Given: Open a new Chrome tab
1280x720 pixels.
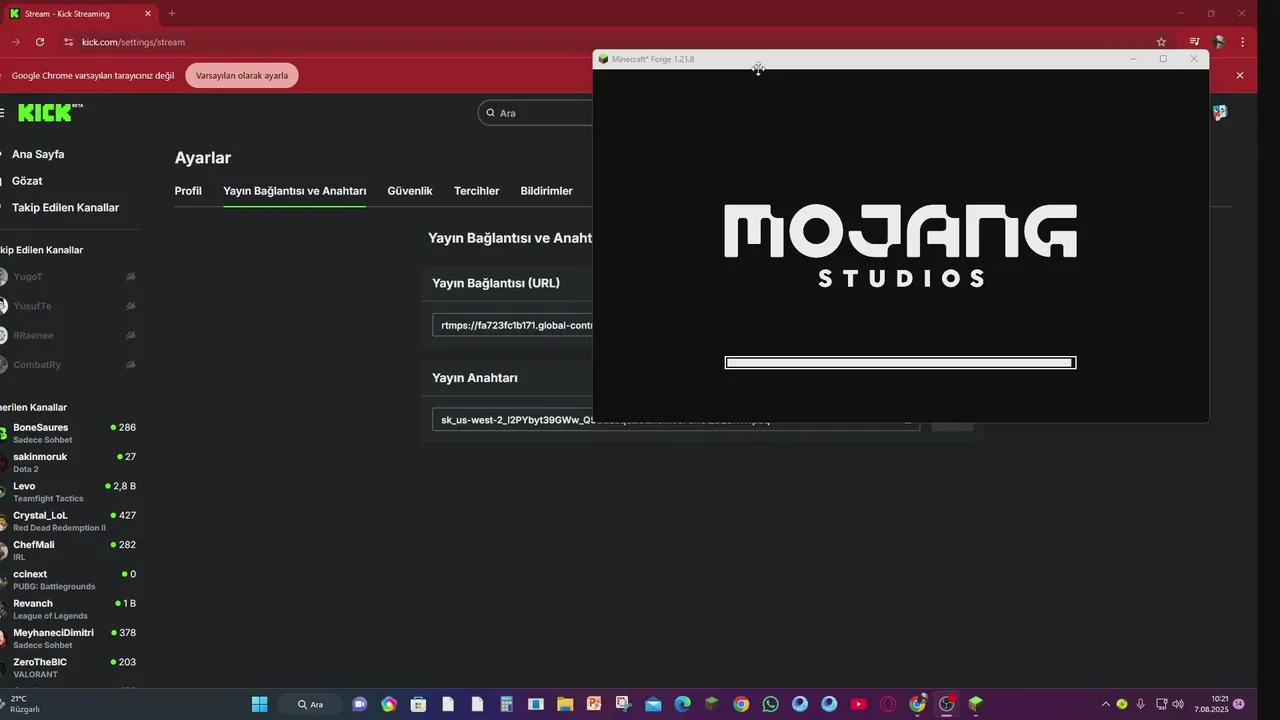Looking at the screenshot, I should point(172,14).
